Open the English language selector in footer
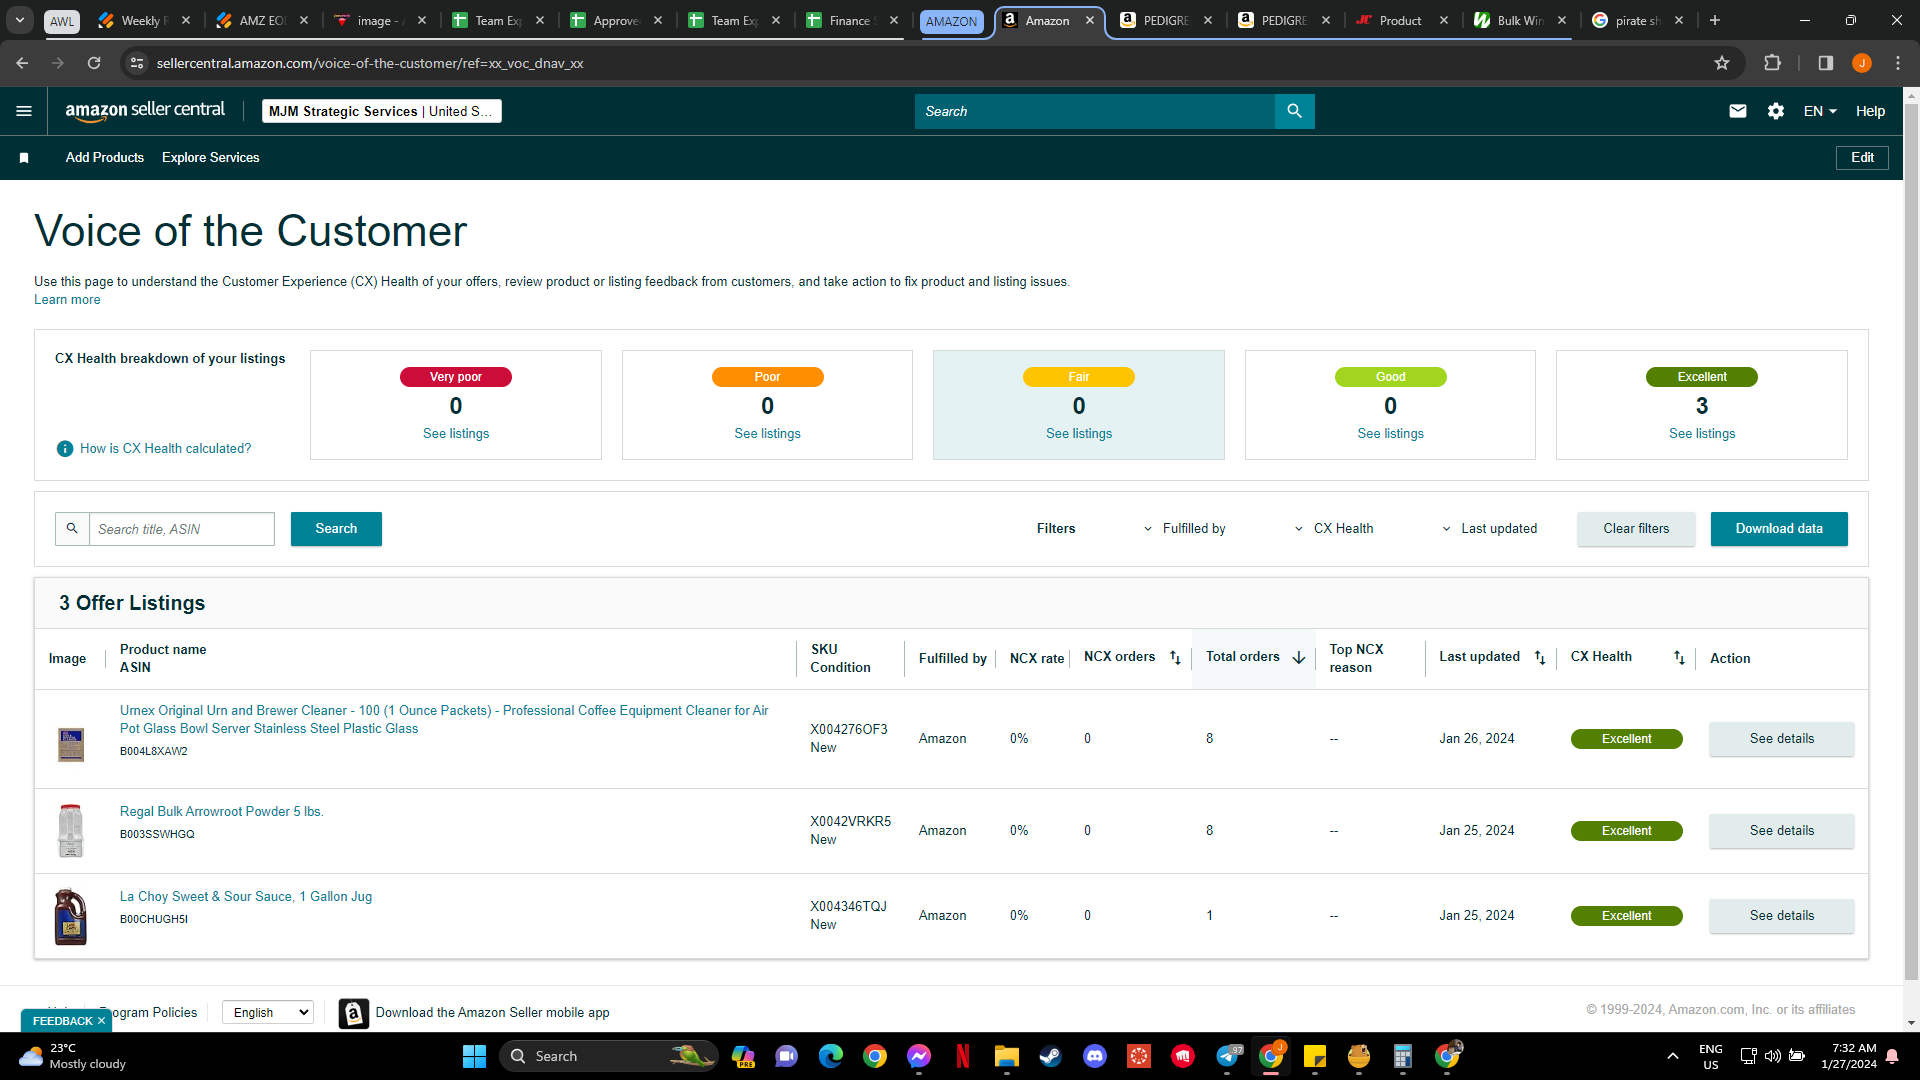 click(268, 1013)
